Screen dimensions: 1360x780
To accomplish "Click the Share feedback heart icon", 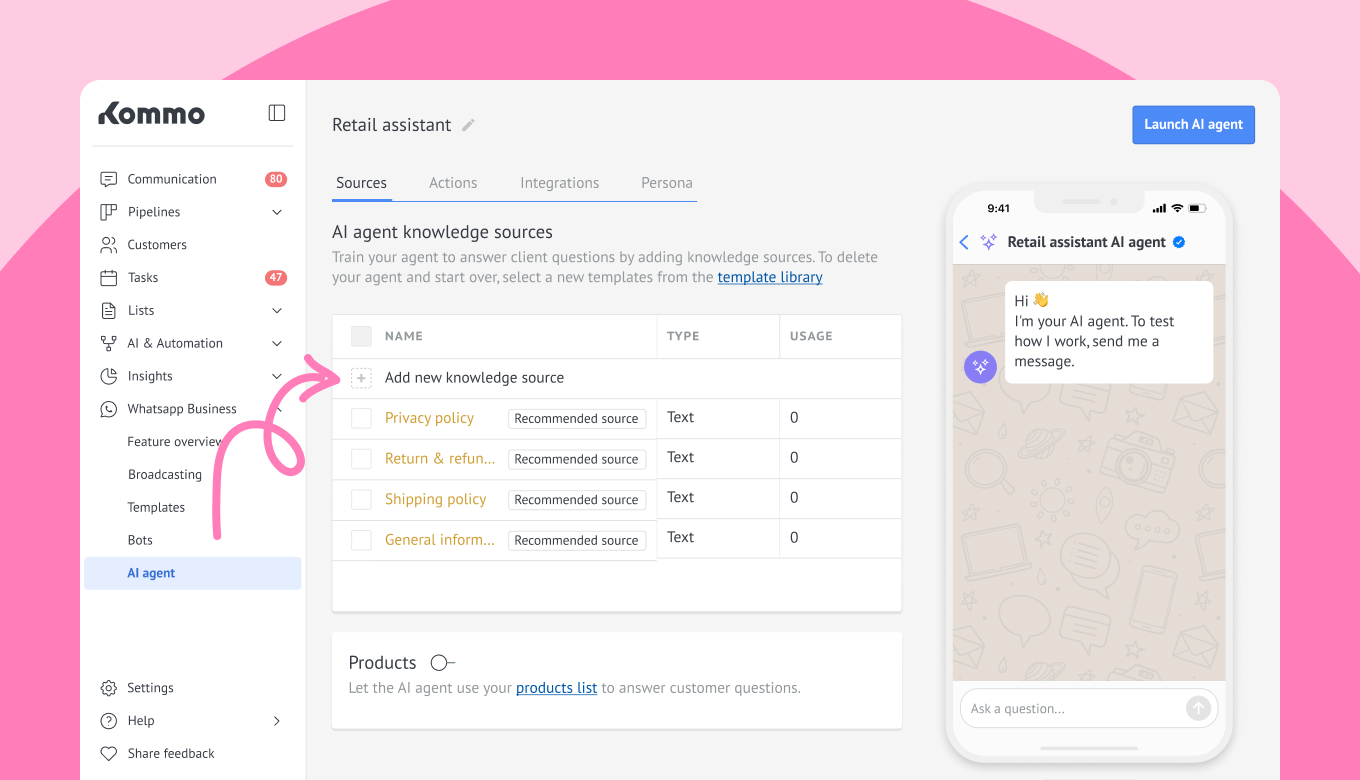I will click(x=109, y=754).
